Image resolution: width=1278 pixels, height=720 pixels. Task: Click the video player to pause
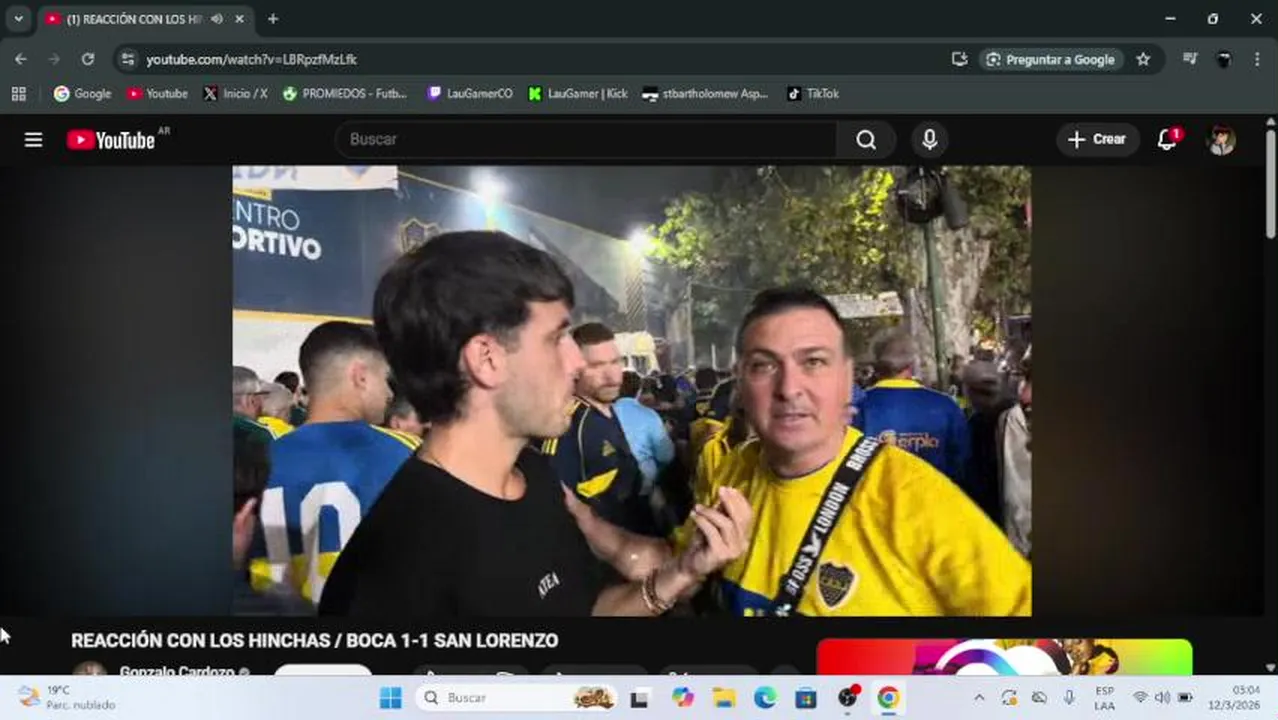[x=632, y=390]
